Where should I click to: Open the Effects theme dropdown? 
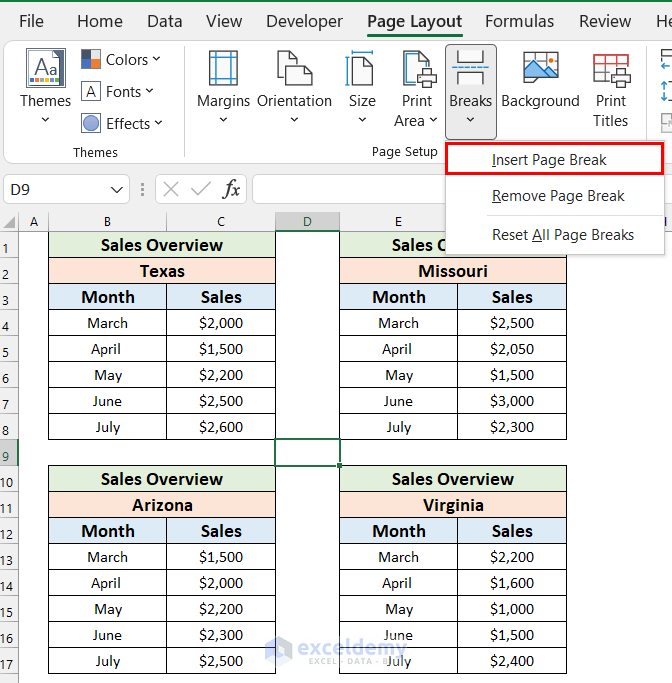point(122,124)
